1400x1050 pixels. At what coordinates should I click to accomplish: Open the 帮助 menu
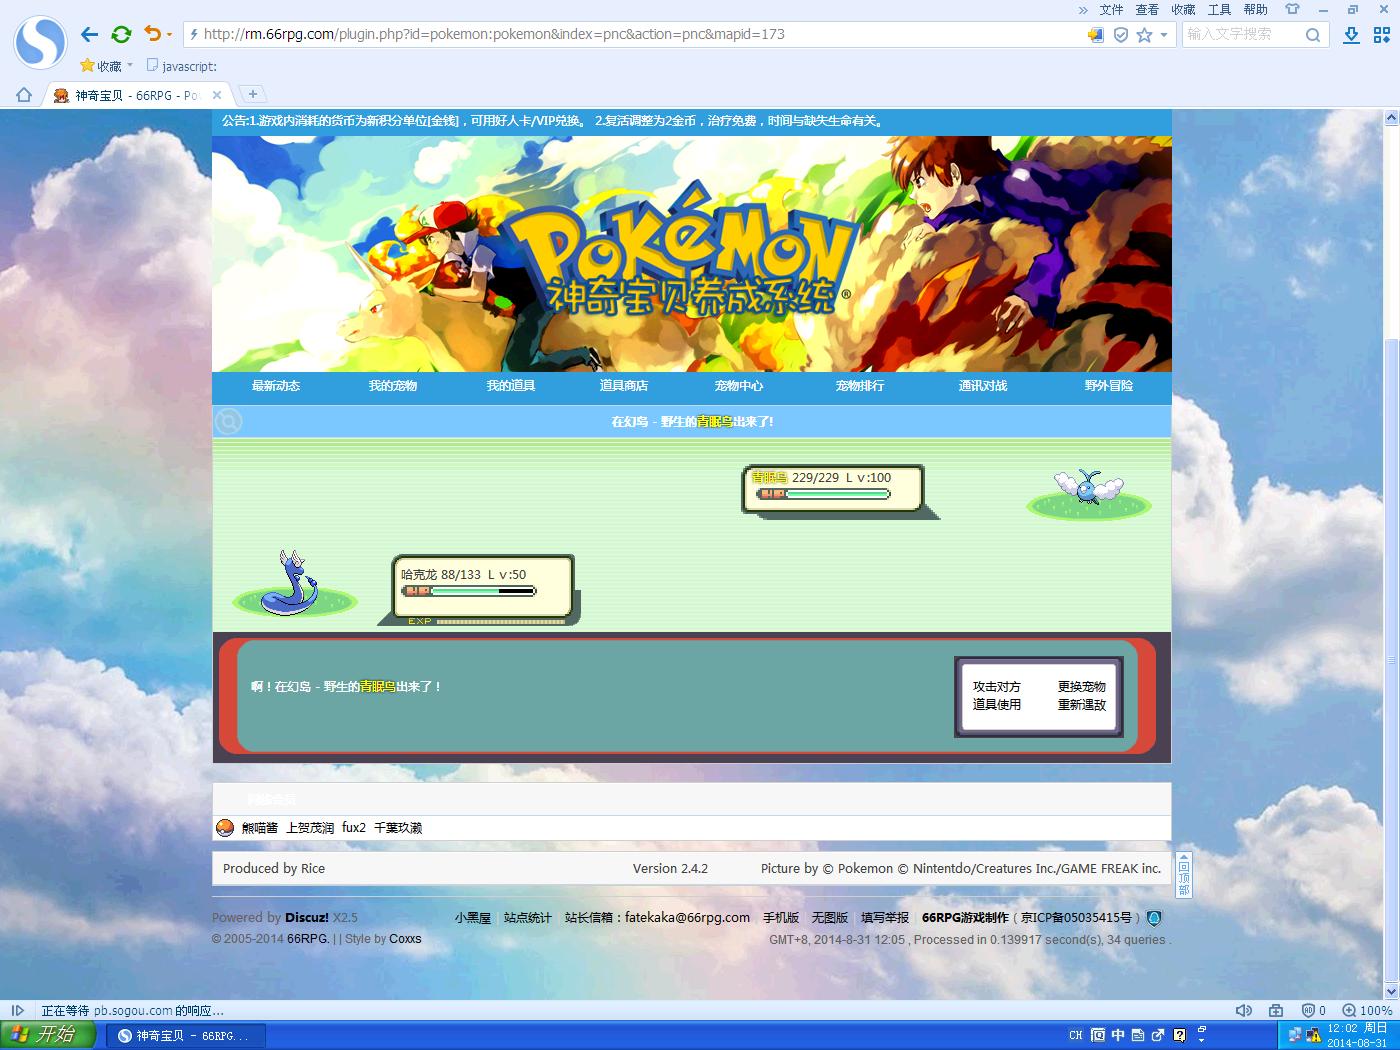1255,10
